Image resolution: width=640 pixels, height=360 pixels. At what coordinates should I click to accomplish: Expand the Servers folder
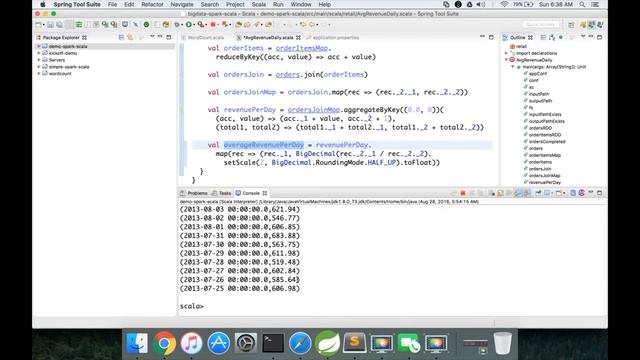(39, 60)
